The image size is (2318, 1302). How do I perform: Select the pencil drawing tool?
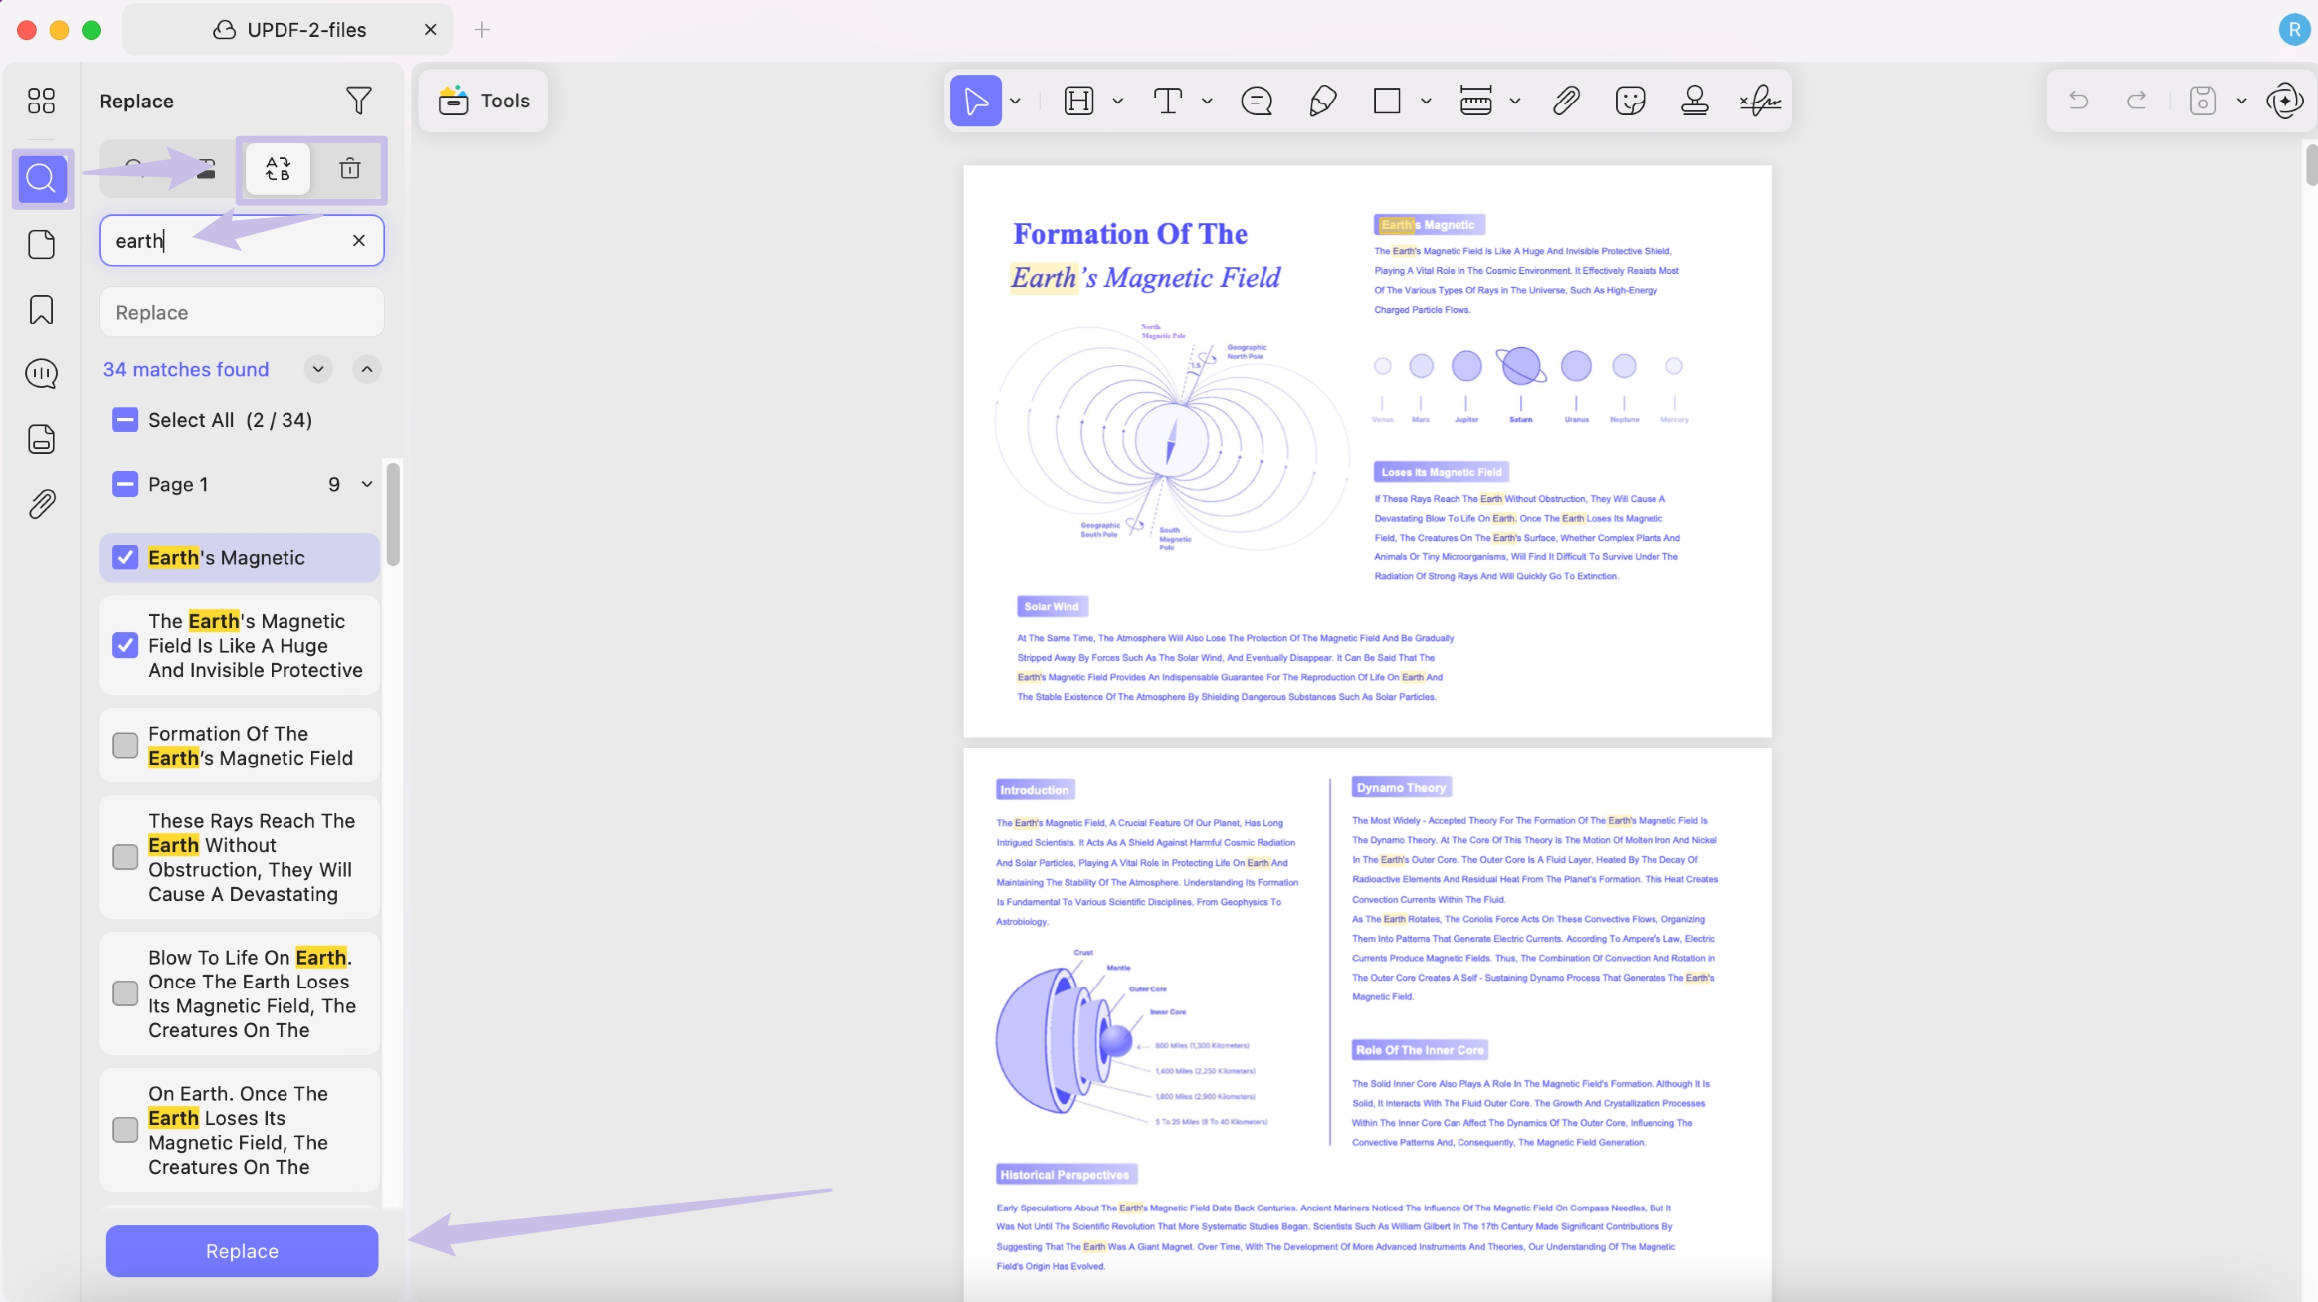click(x=1322, y=100)
